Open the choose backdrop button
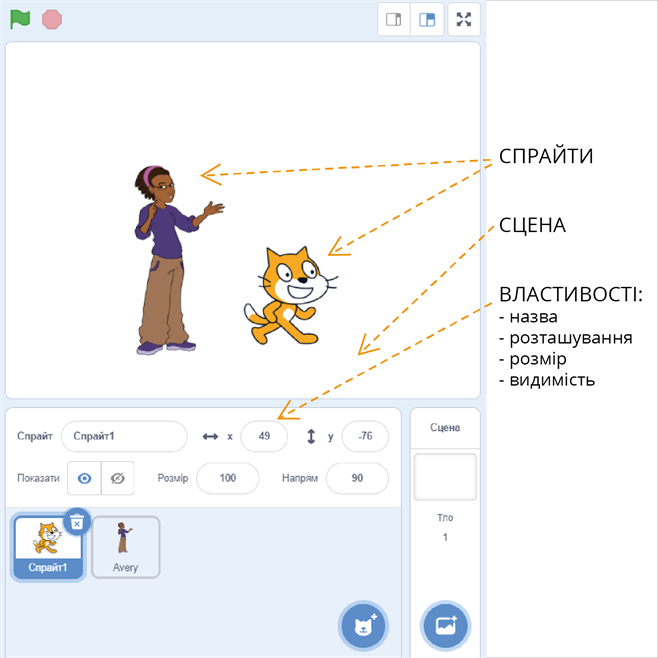 [445, 626]
